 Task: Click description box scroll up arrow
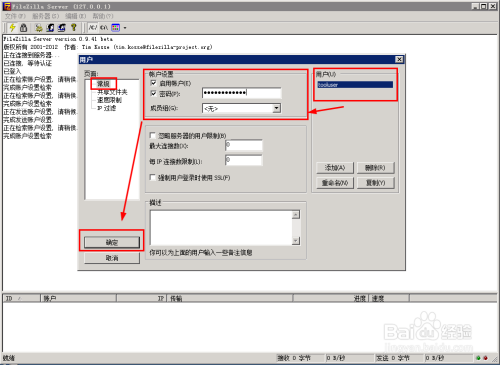tap(296, 215)
